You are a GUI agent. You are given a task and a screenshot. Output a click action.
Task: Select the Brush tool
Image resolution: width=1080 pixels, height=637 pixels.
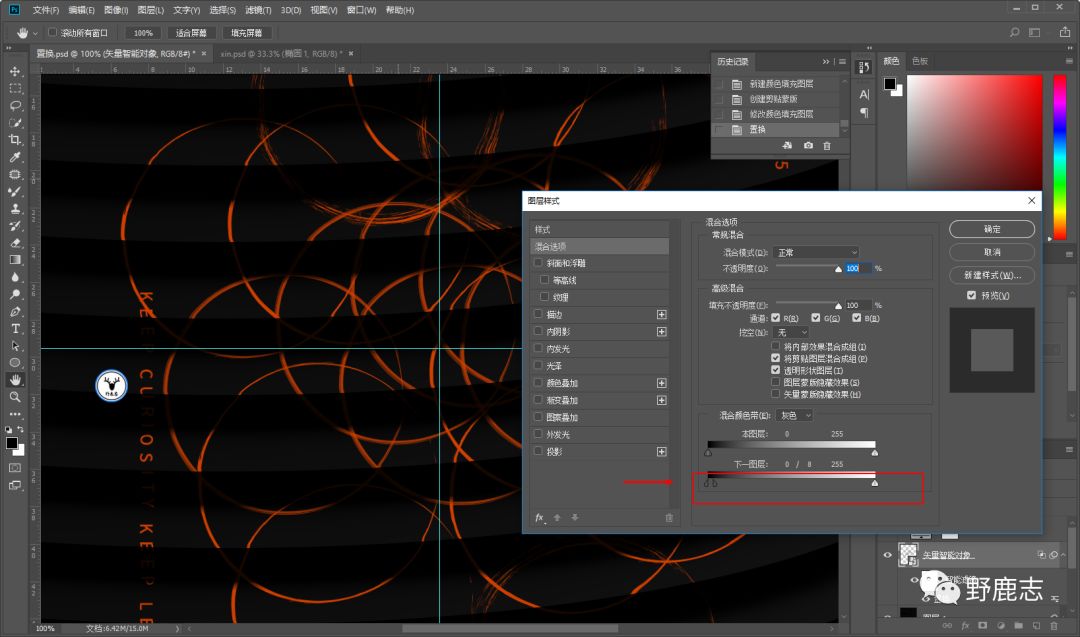point(14,191)
